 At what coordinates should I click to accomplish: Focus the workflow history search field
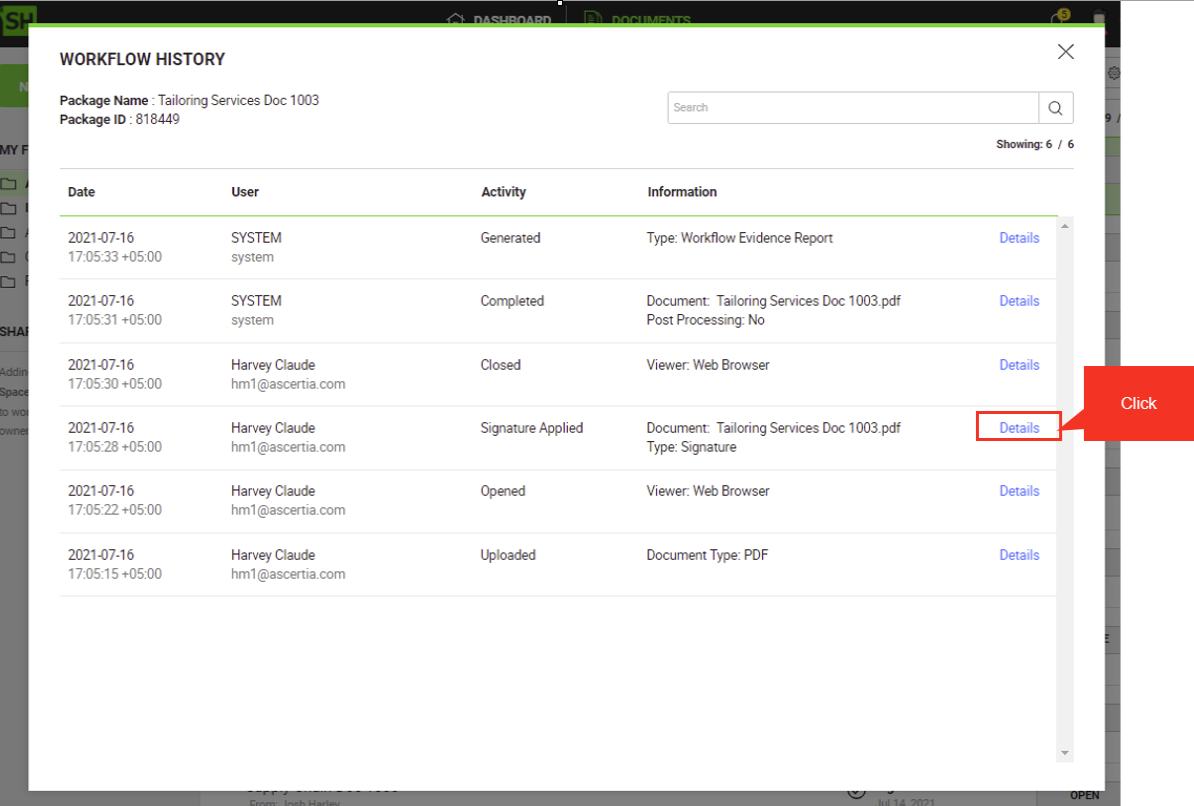pos(853,108)
